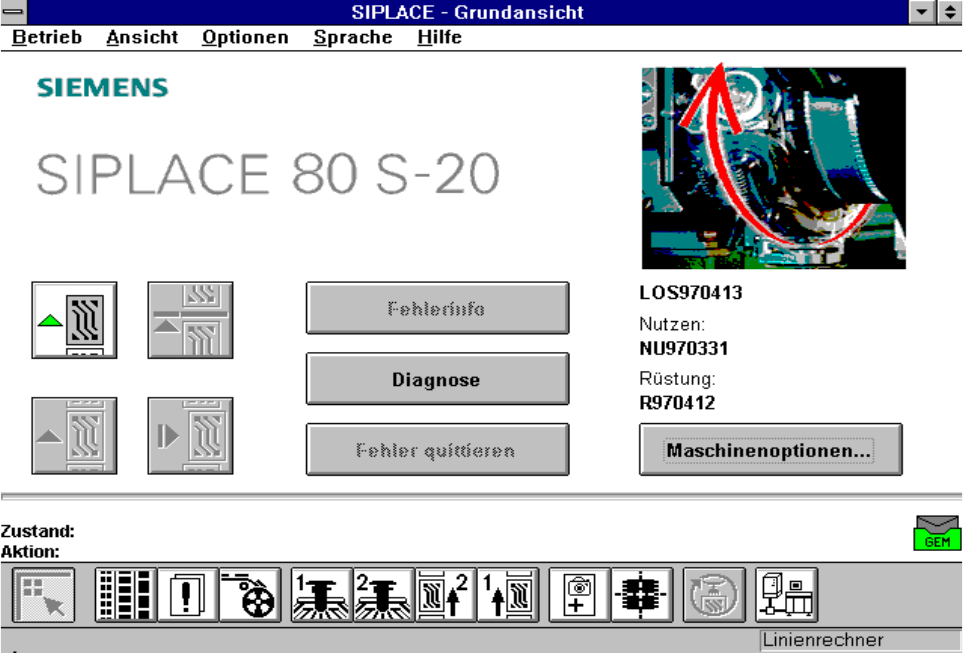Click the SIPLACE 80 S-20 heading
The height and width of the screenshot is (653, 963).
268,174
